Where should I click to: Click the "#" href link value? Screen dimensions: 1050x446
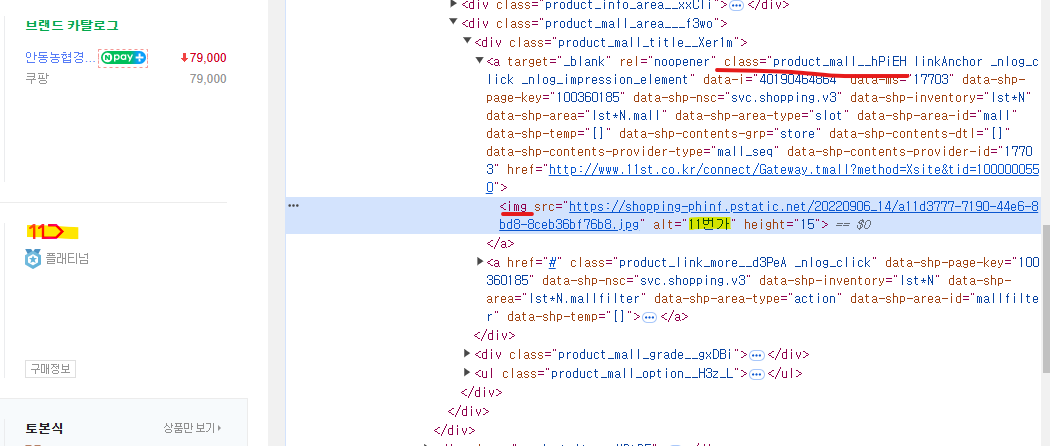point(554,261)
